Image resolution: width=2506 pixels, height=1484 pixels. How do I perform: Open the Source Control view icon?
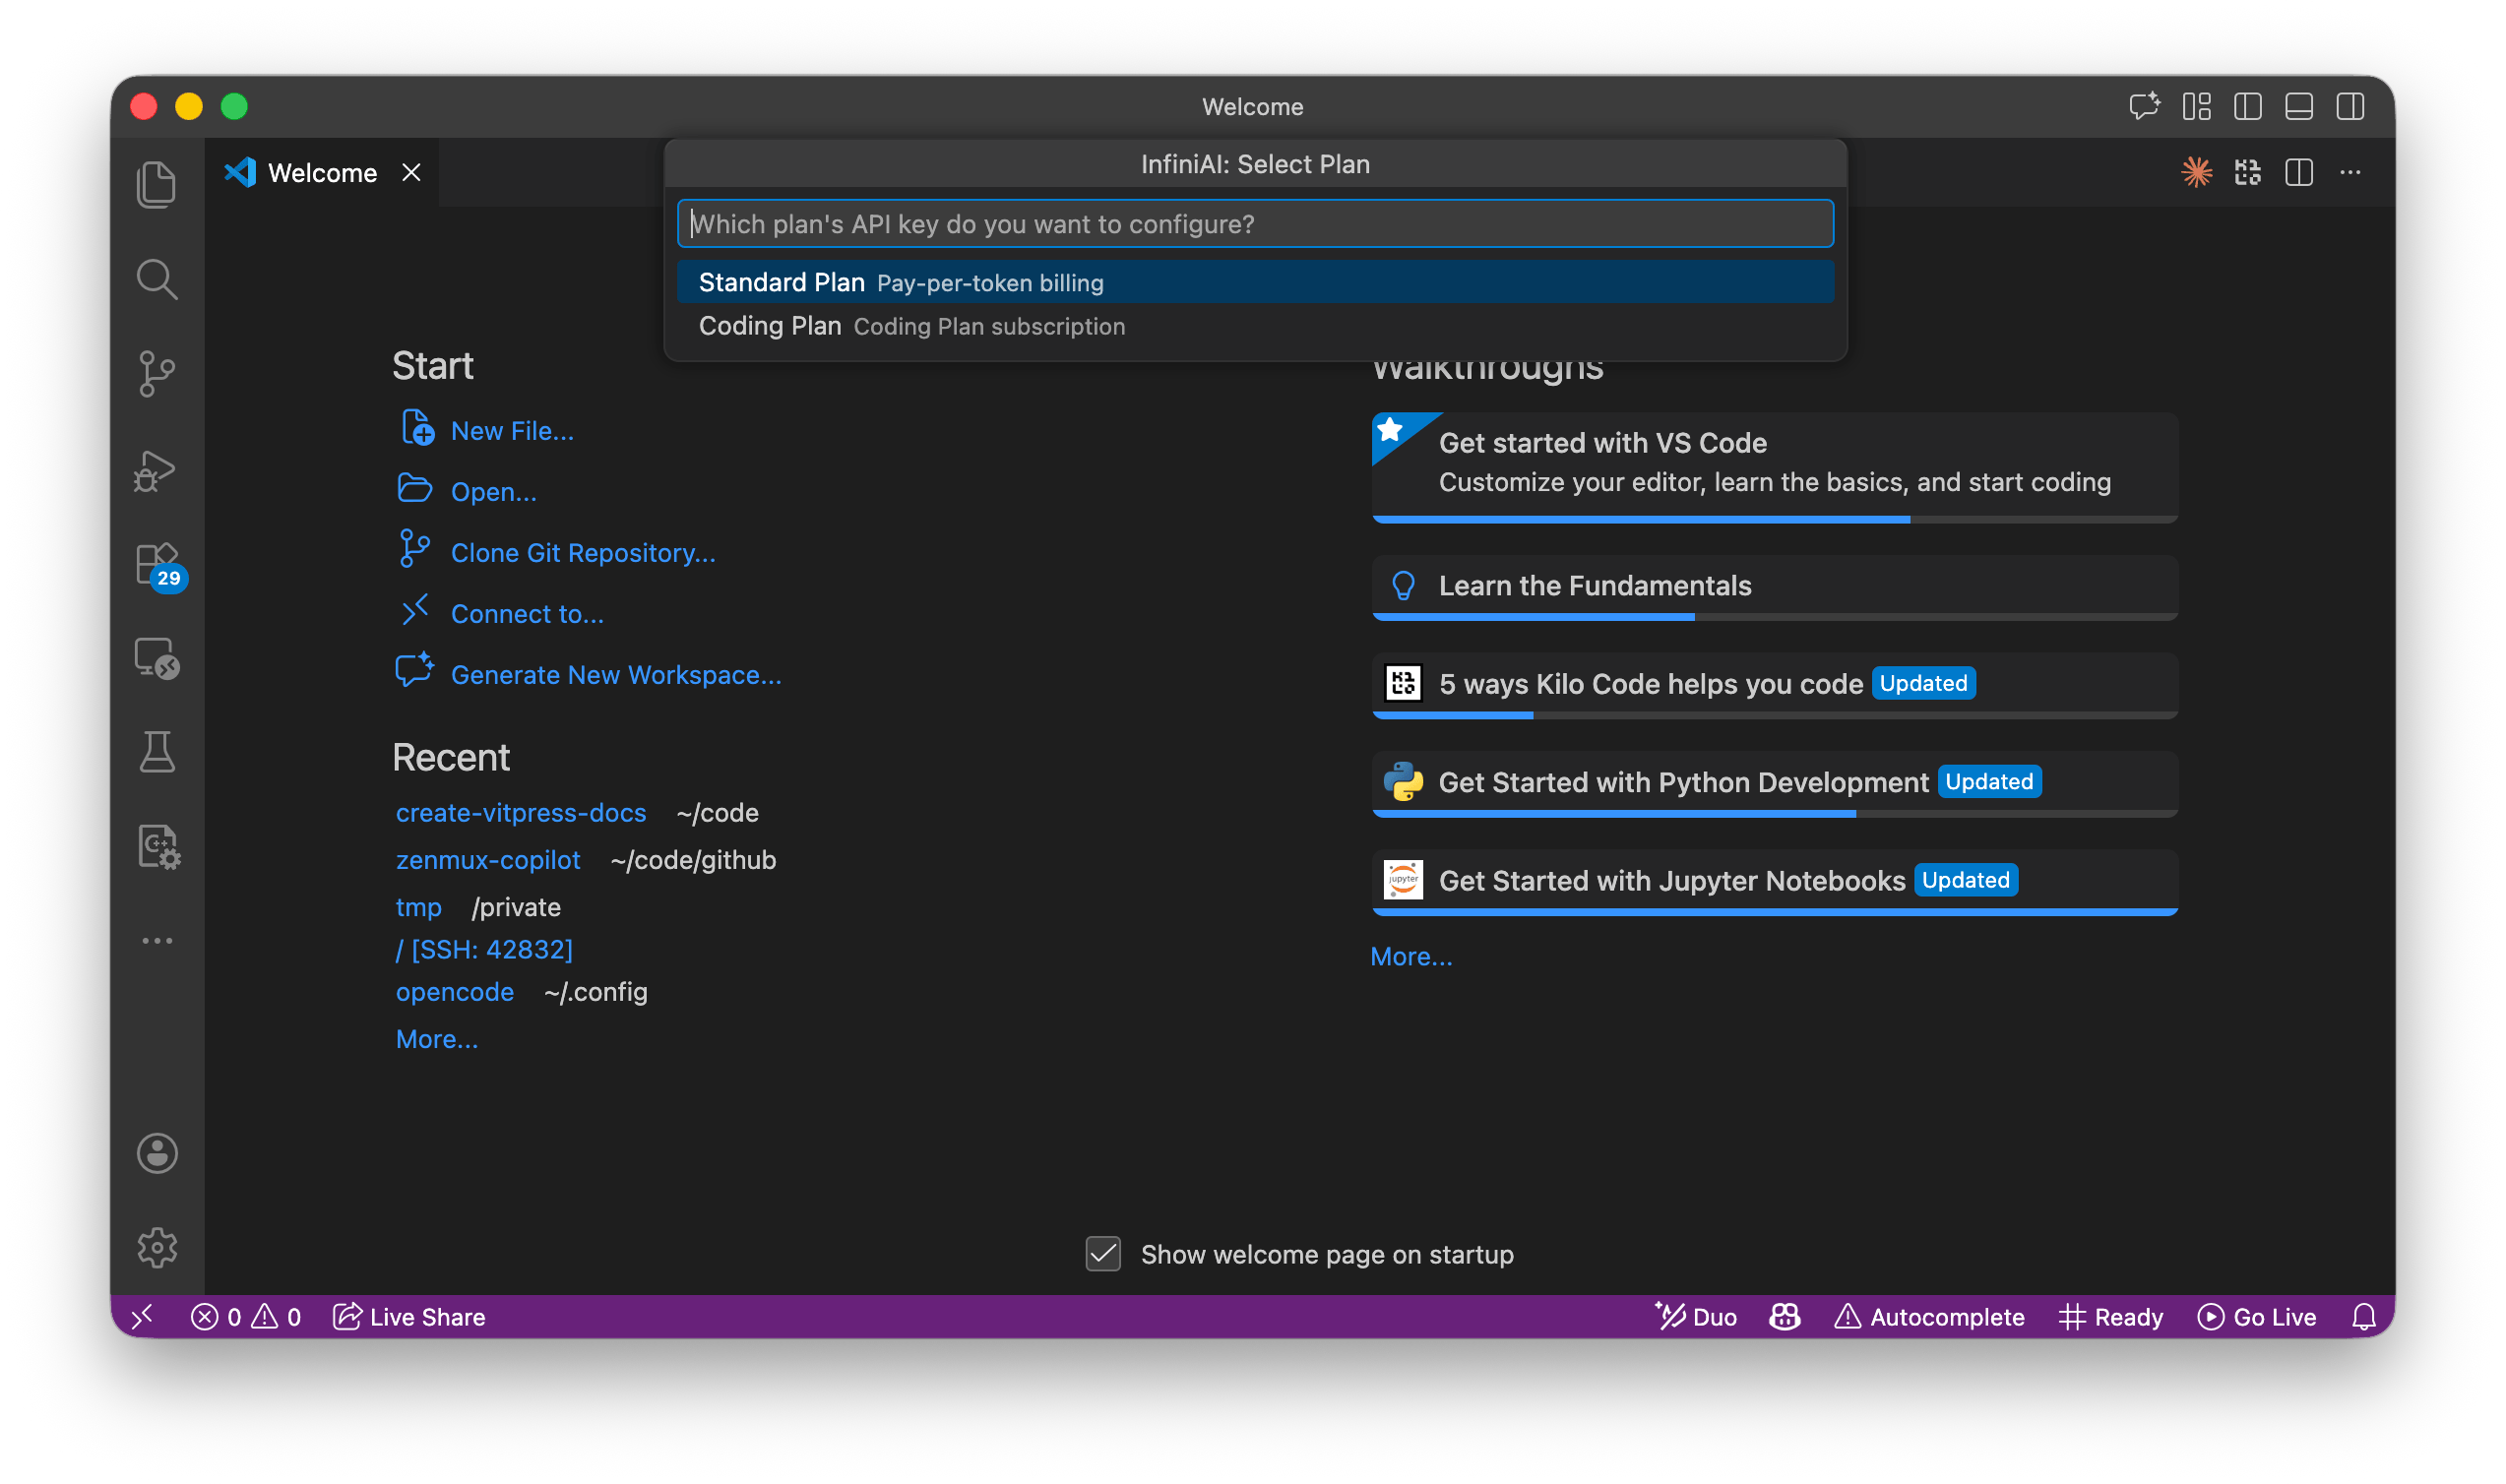pos(156,374)
